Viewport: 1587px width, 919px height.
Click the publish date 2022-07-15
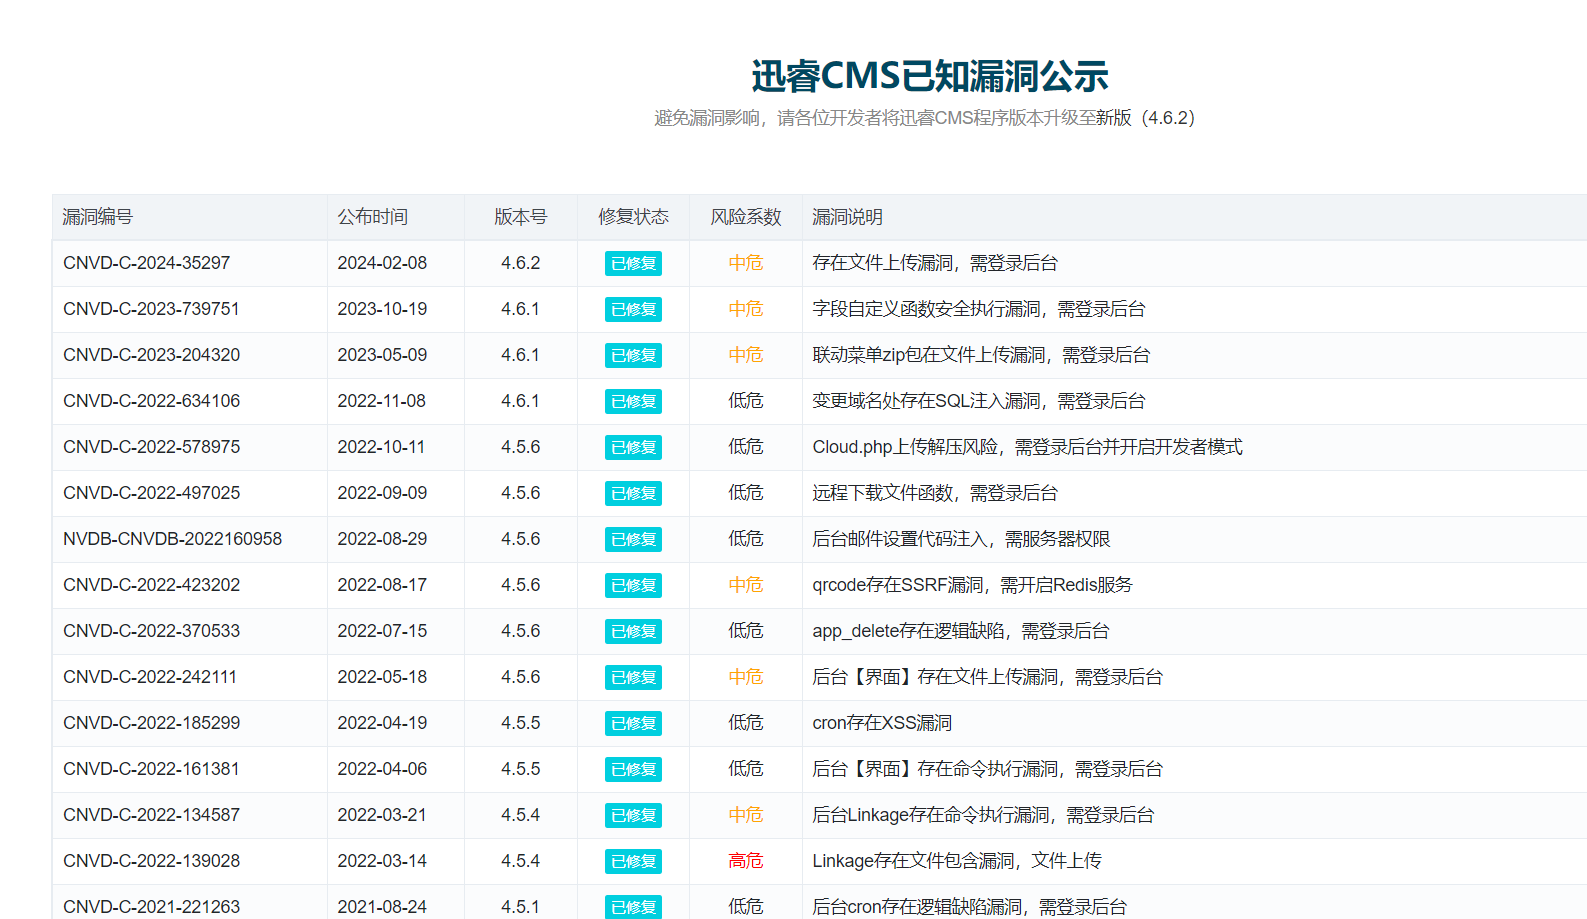(382, 631)
